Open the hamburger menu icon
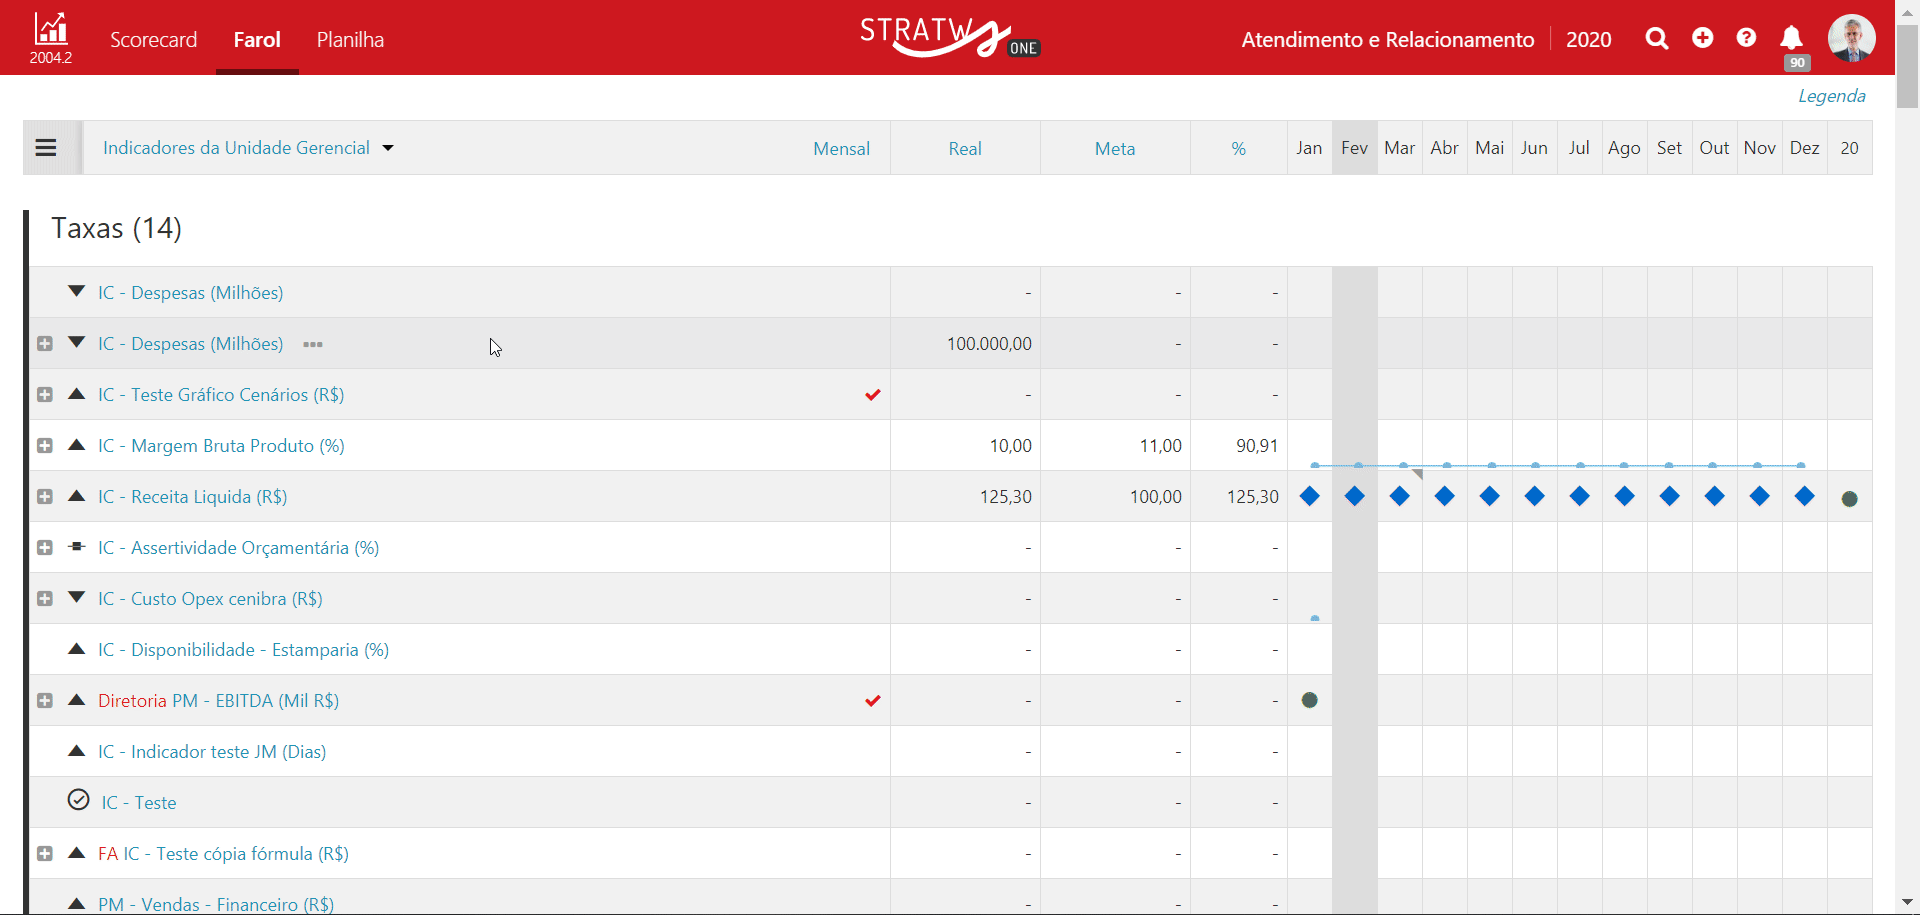Image resolution: width=1920 pixels, height=915 pixels. tap(46, 148)
